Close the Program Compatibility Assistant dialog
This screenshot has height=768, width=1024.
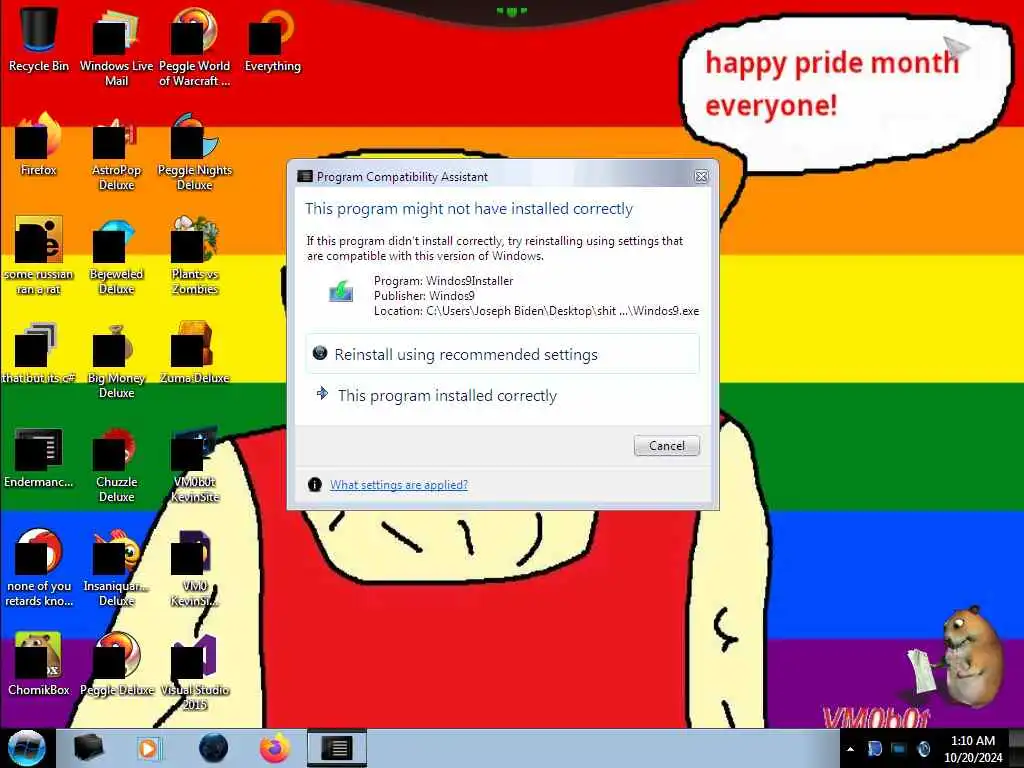click(x=701, y=176)
